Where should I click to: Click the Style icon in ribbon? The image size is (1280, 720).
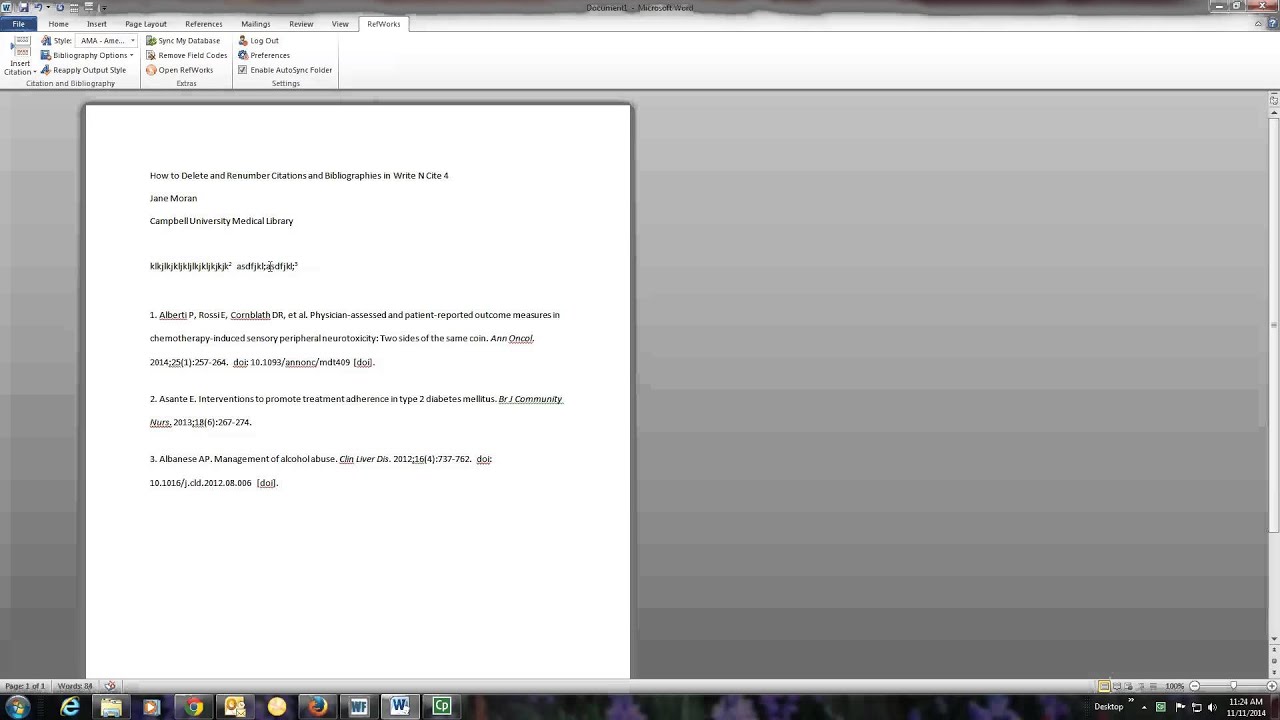tap(46, 41)
